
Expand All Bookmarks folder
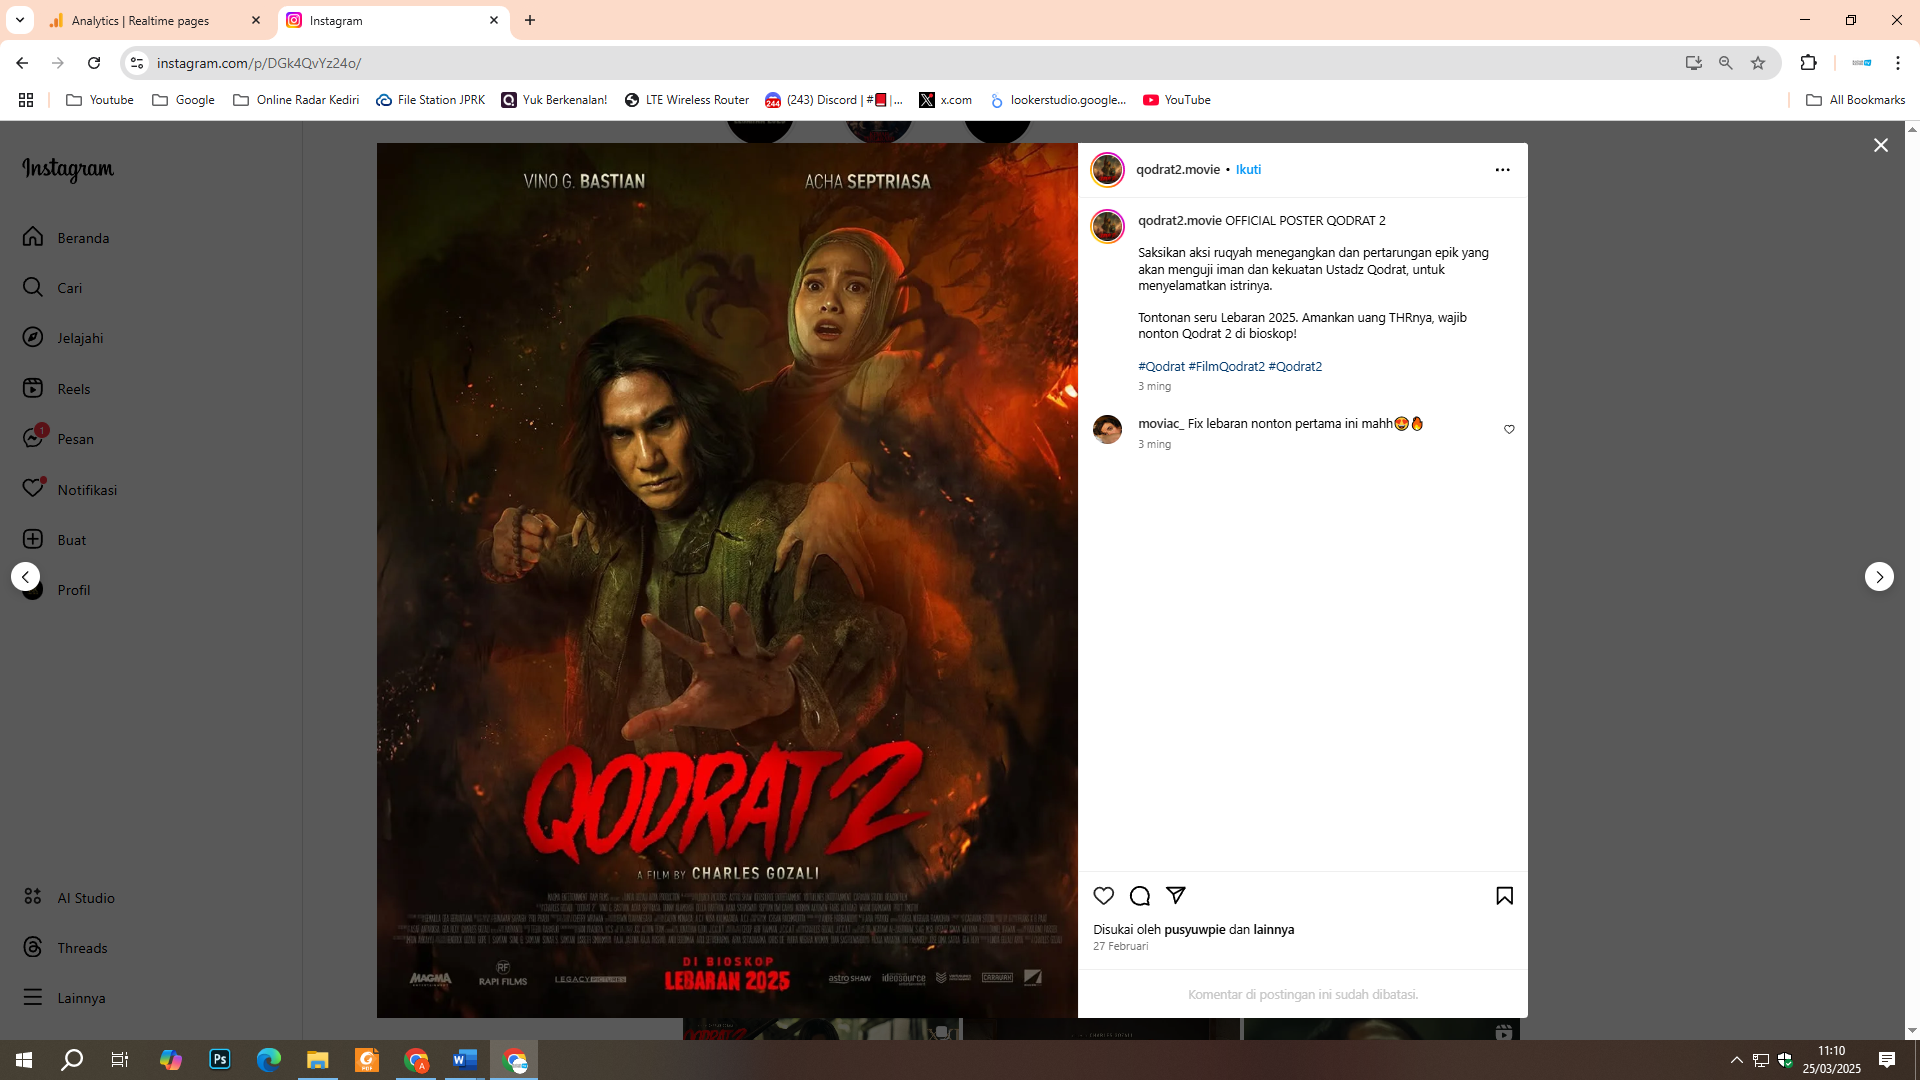pyautogui.click(x=1856, y=100)
